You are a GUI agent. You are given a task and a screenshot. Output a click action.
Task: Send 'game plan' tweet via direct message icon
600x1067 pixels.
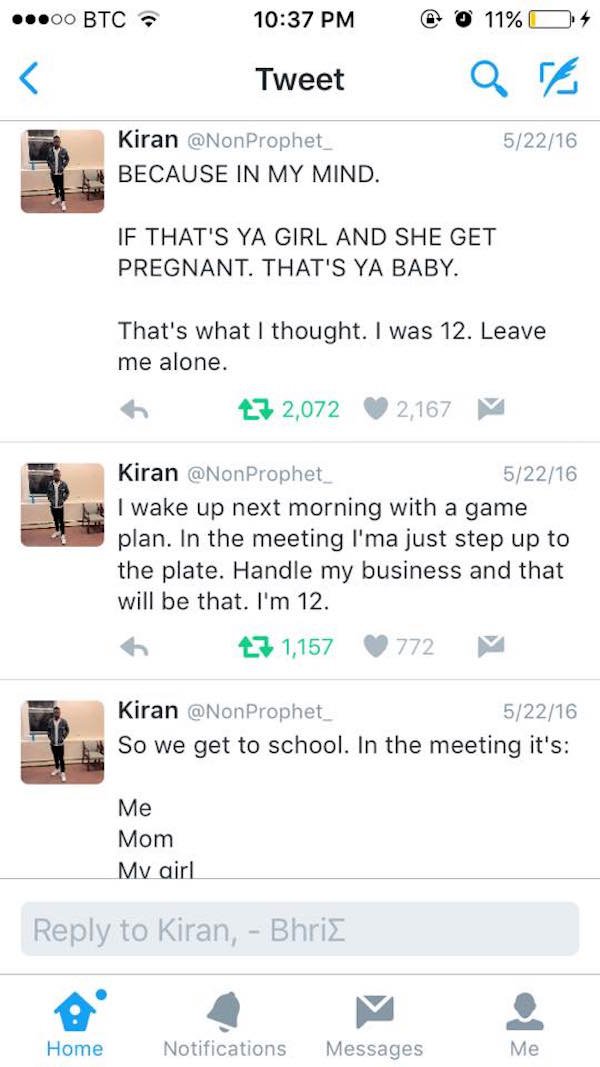(490, 646)
